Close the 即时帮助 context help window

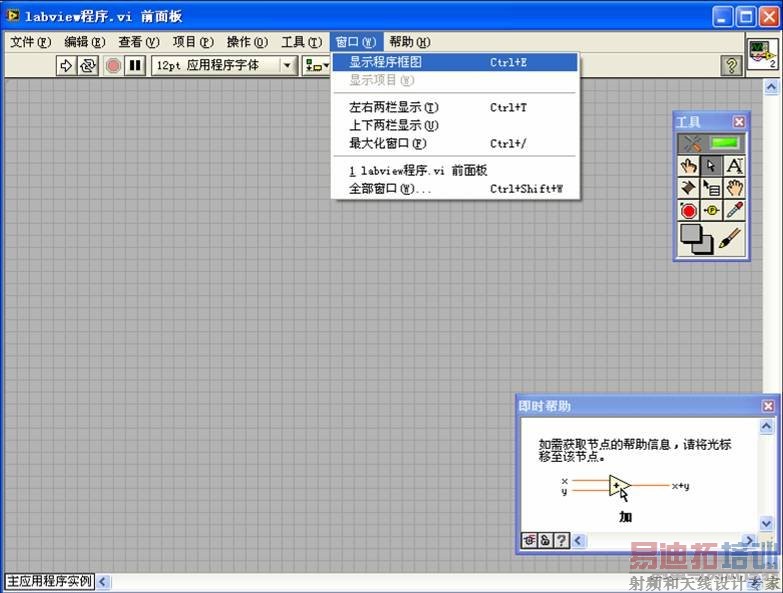point(769,406)
